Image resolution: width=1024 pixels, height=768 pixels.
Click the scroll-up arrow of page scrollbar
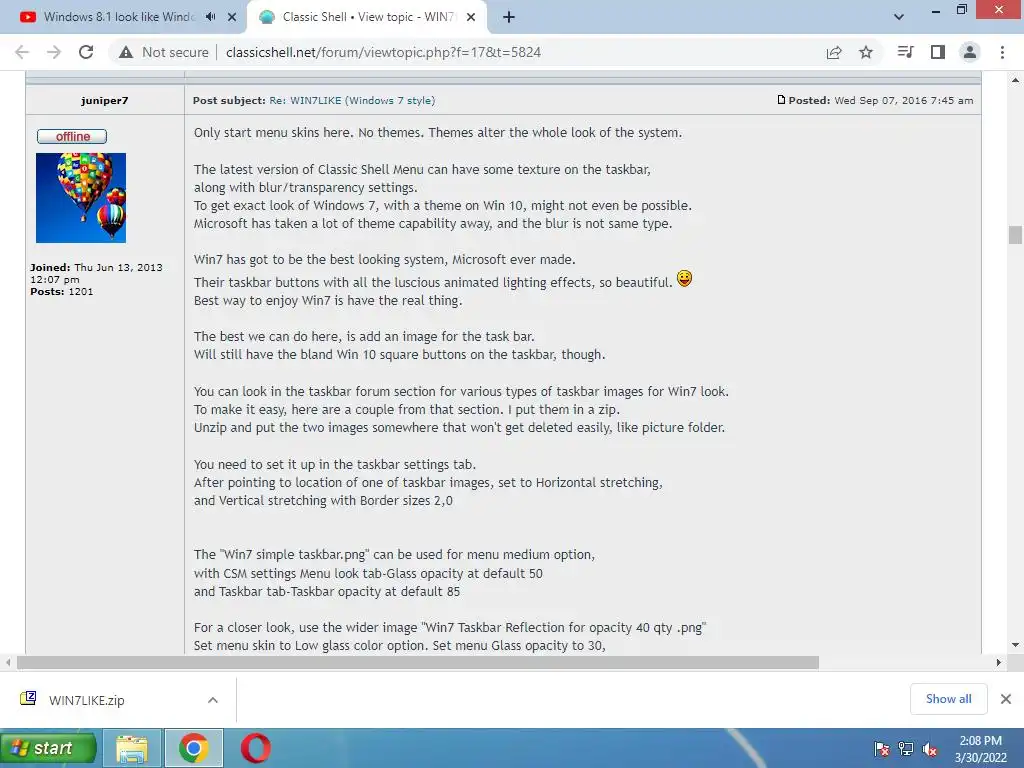[x=1015, y=80]
